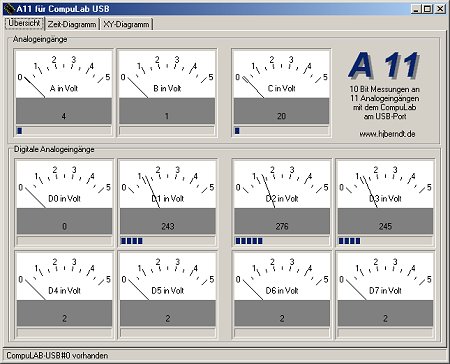Click the value 0 under meter D0
This screenshot has height=364, width=450.
(64, 227)
